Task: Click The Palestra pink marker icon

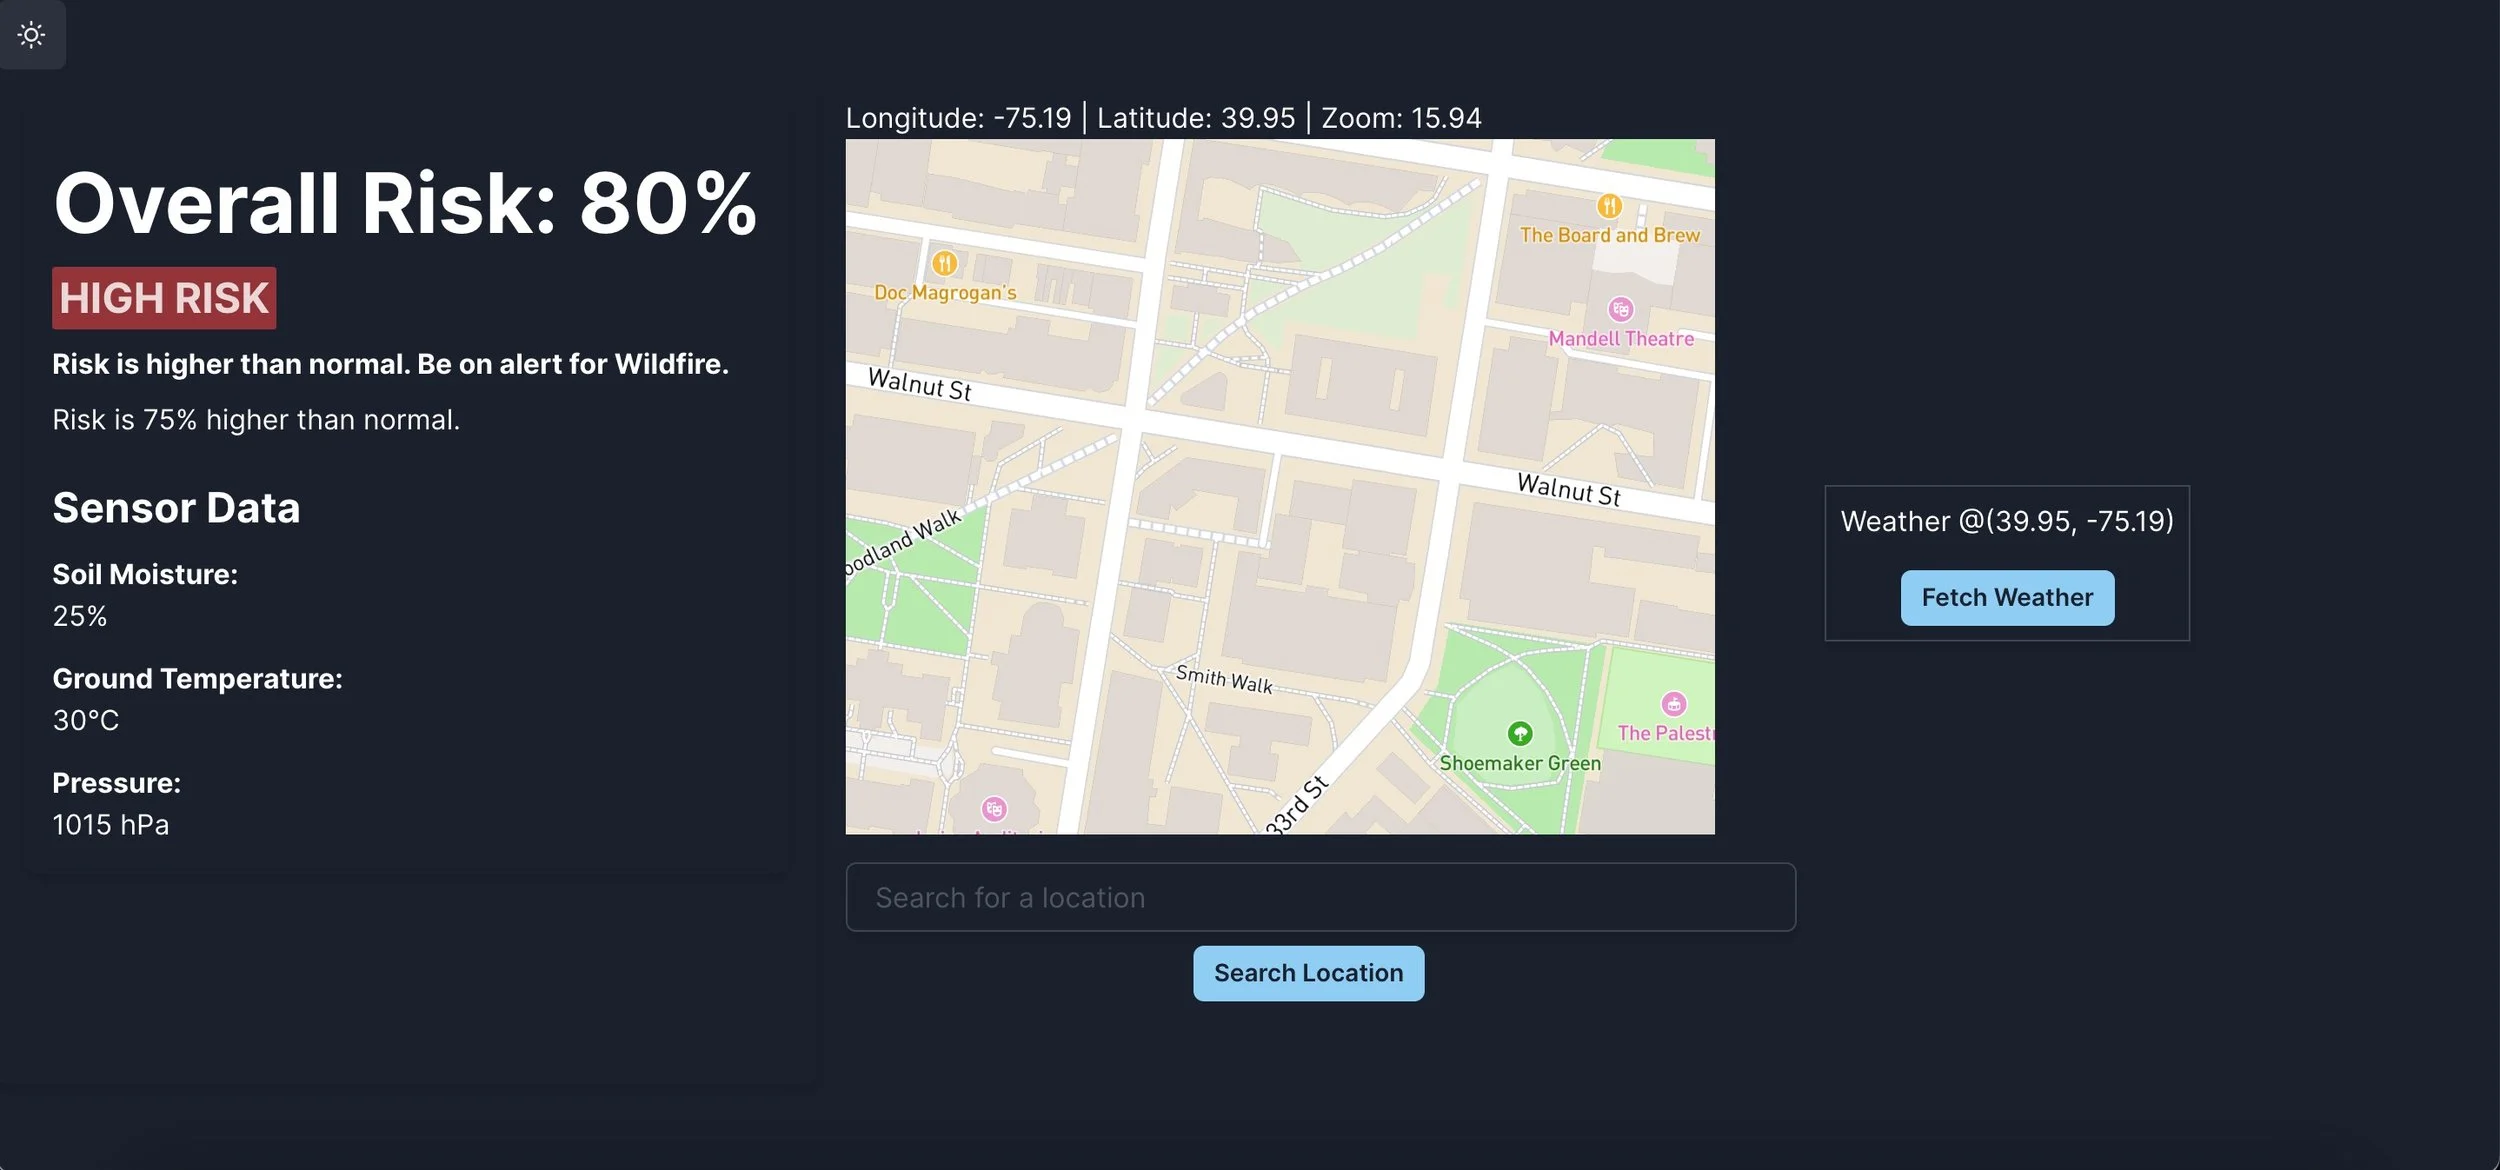Action: click(x=1673, y=704)
